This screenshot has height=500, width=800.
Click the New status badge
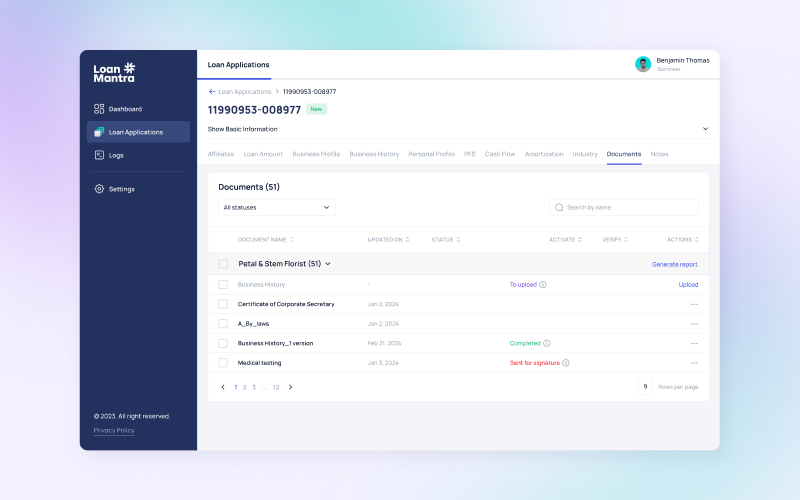pos(316,109)
